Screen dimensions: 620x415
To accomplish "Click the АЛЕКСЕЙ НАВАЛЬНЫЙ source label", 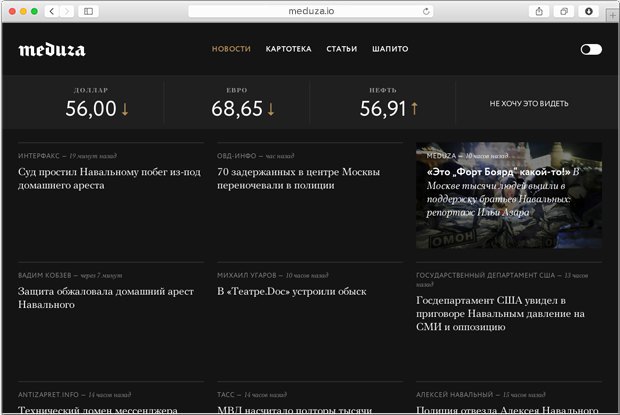I will coord(454,394).
